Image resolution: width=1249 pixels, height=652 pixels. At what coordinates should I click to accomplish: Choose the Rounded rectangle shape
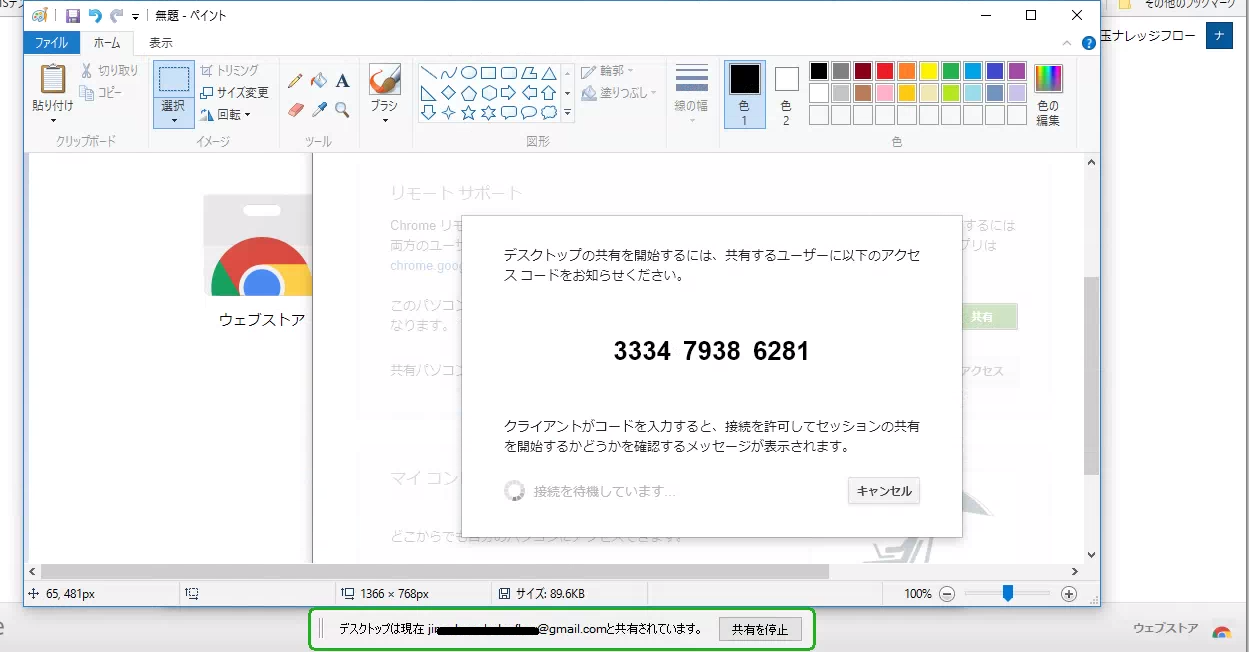click(x=508, y=73)
